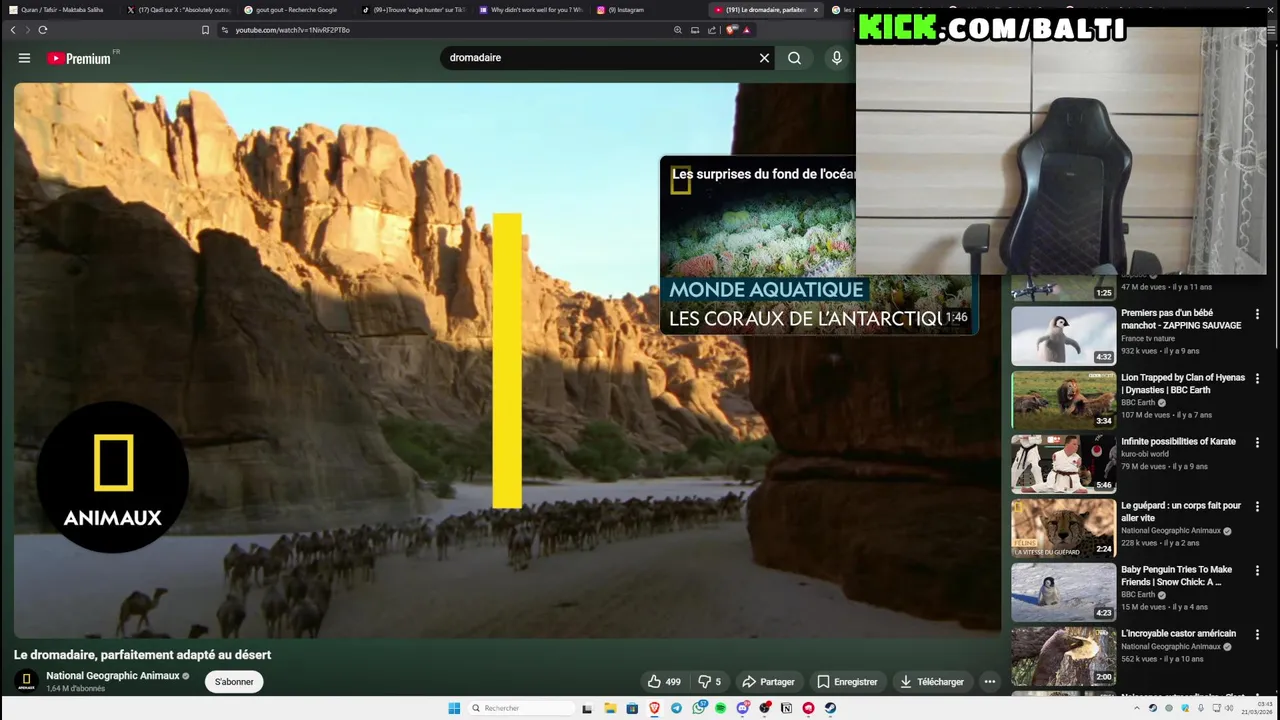Open Notion from taskbar
The width and height of the screenshot is (1280, 720).
(786, 708)
